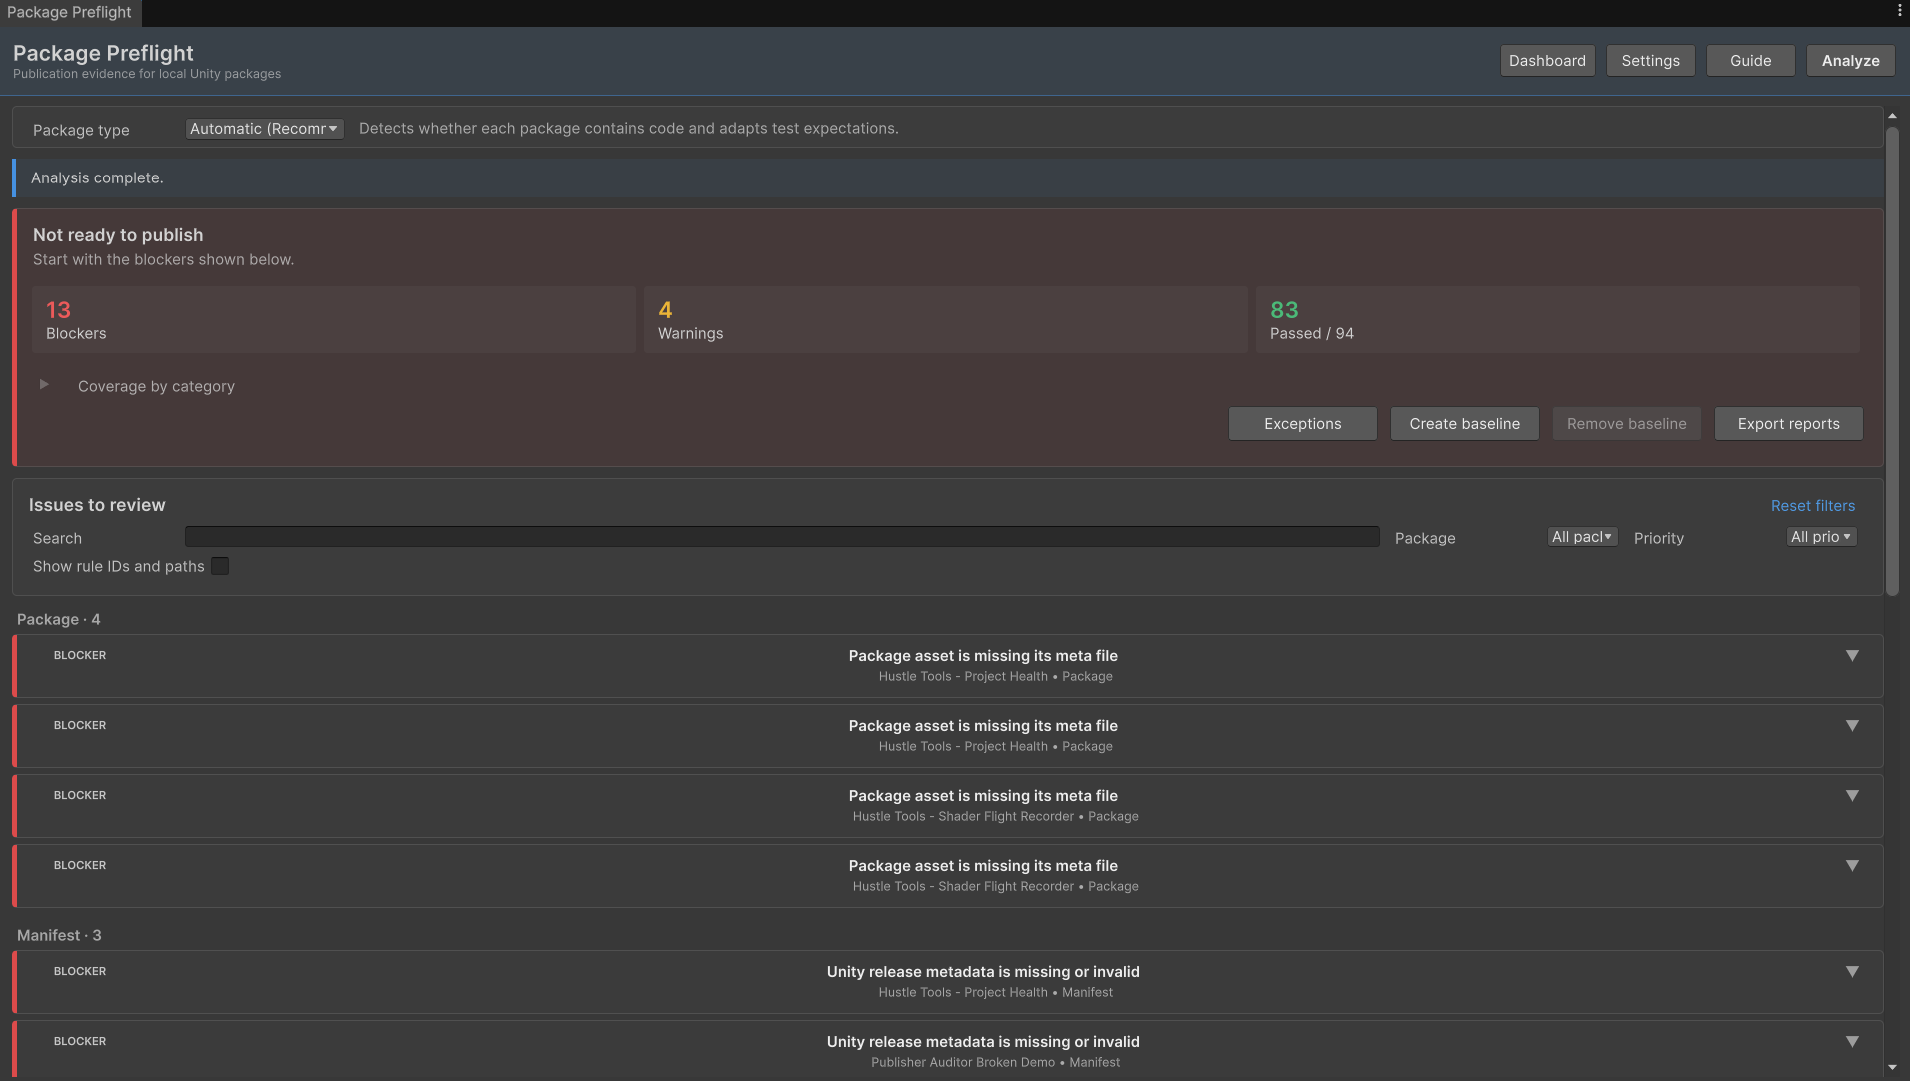Click 'Publisher Auditor Broken Demo • Manifest' subtitle
The height and width of the screenshot is (1081, 1910).
(995, 1062)
